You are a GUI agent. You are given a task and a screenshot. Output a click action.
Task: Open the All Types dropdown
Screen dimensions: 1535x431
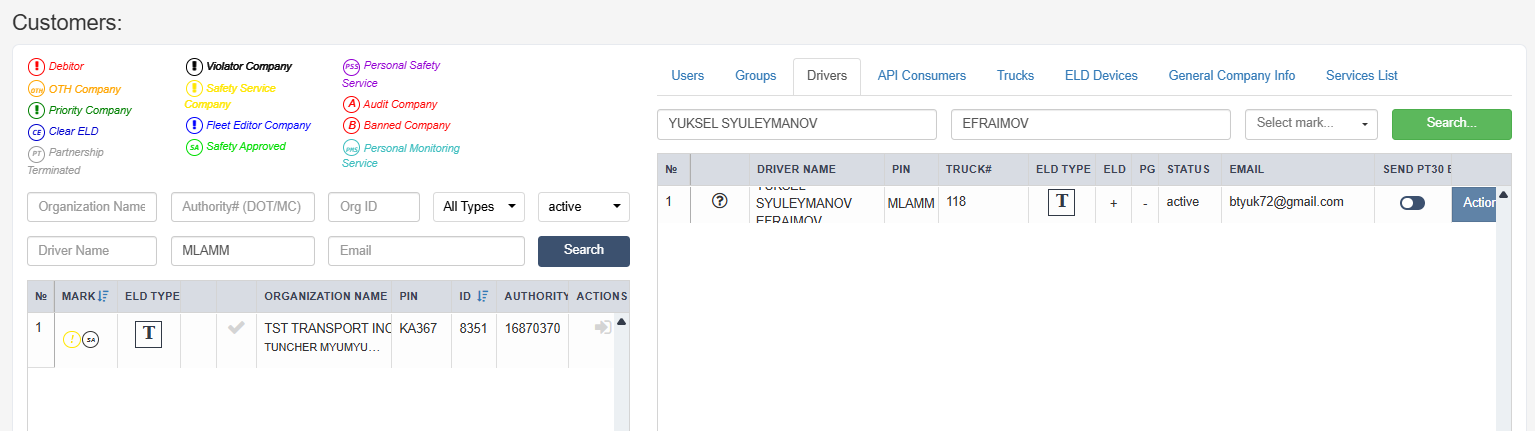point(479,207)
